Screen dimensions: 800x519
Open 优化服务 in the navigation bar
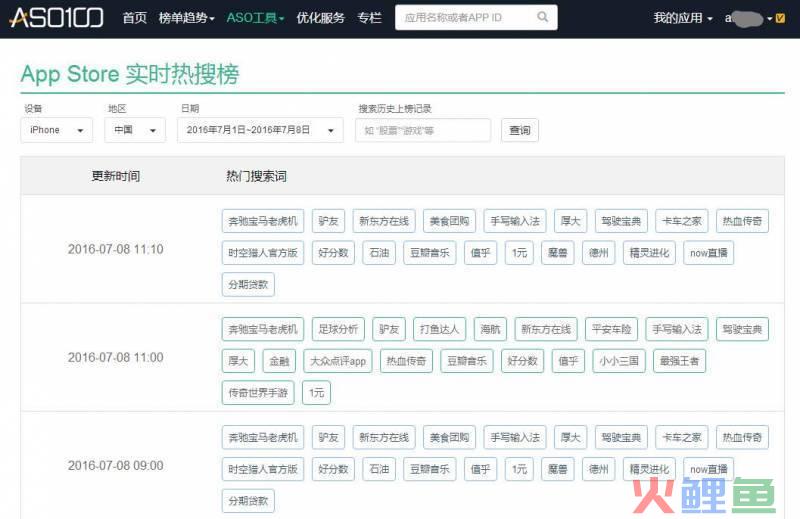pos(320,18)
